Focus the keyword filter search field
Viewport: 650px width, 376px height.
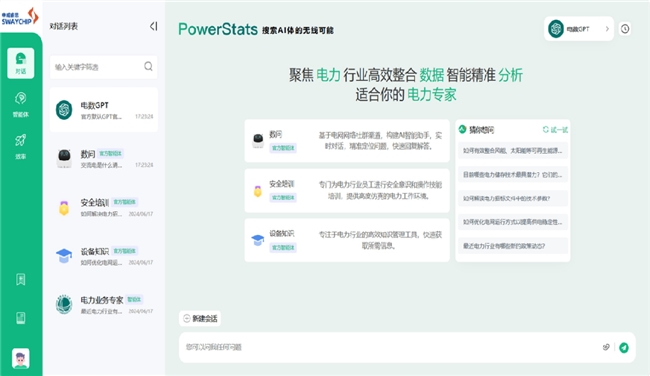point(104,67)
